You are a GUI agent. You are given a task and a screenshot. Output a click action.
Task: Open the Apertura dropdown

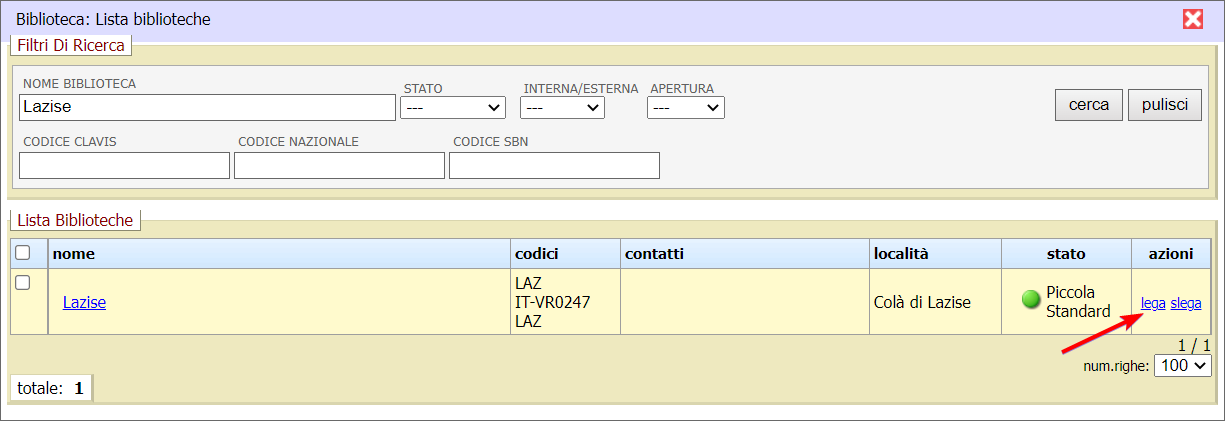point(685,107)
